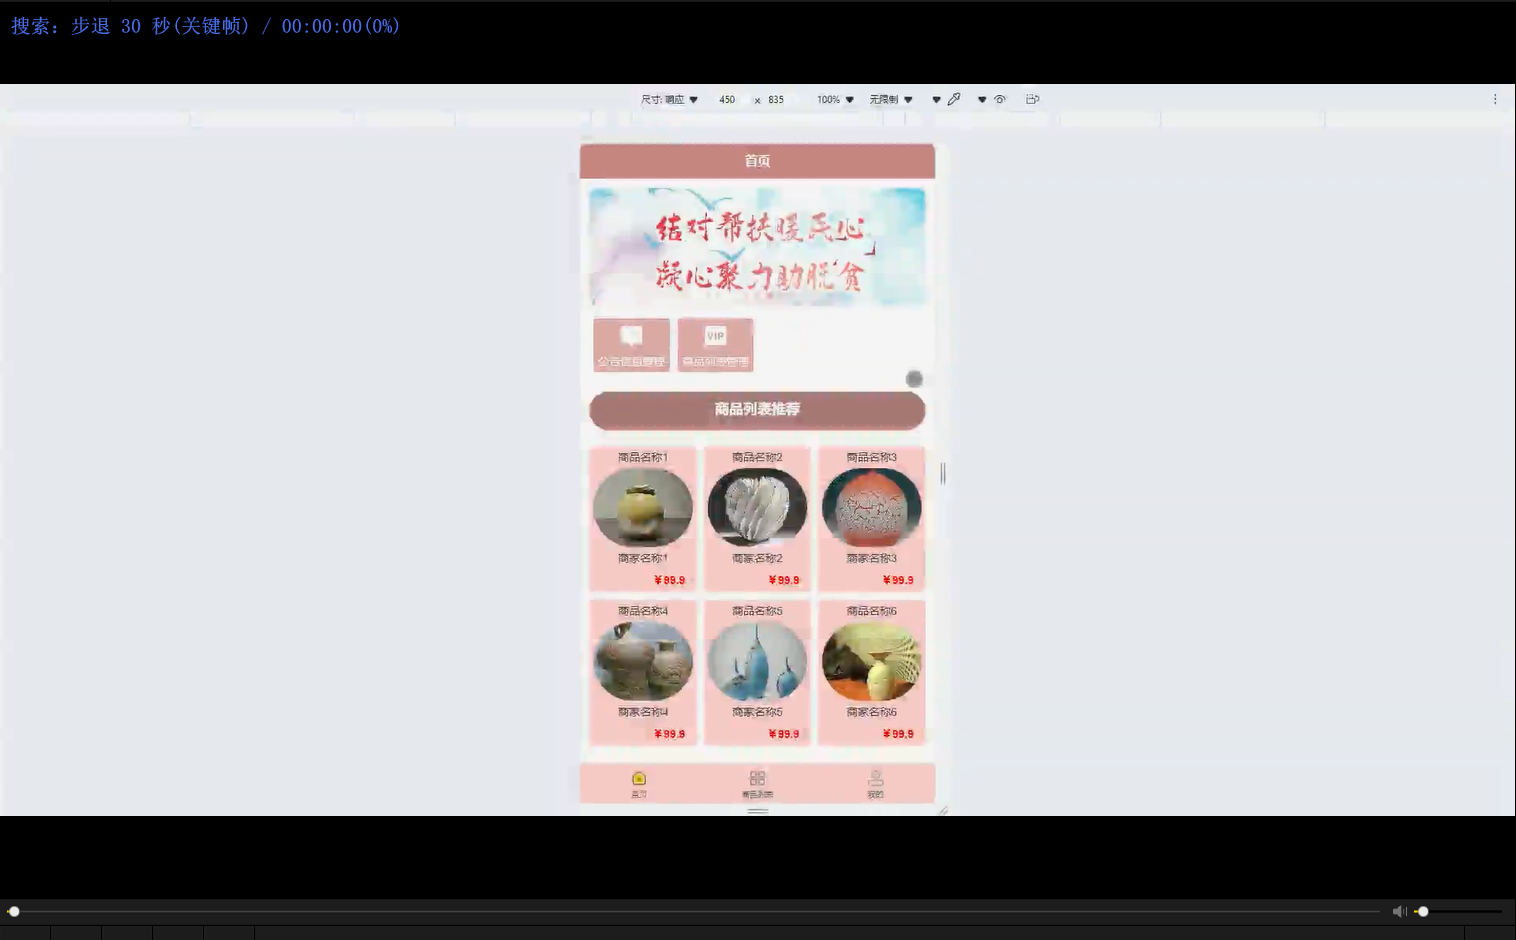Toggle the gray floating button near product list
The image size is (1516, 940).
915,378
